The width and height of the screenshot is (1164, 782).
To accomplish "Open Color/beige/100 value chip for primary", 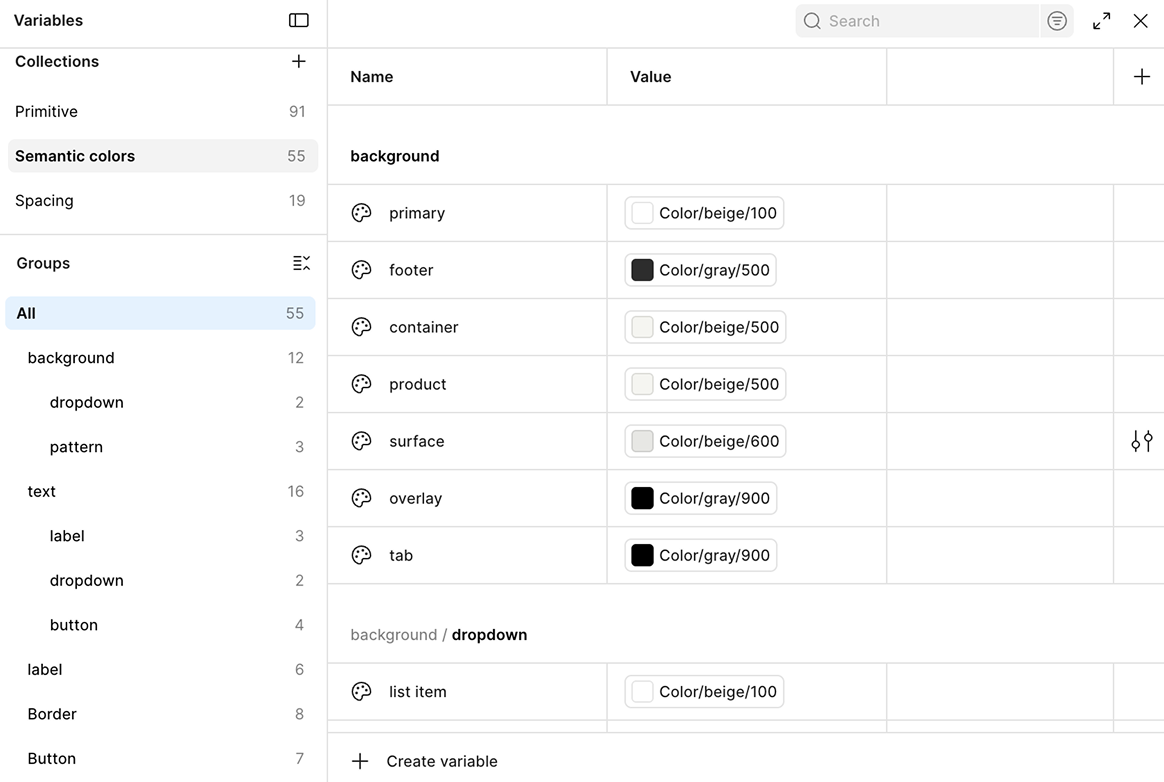I will click(x=704, y=213).
